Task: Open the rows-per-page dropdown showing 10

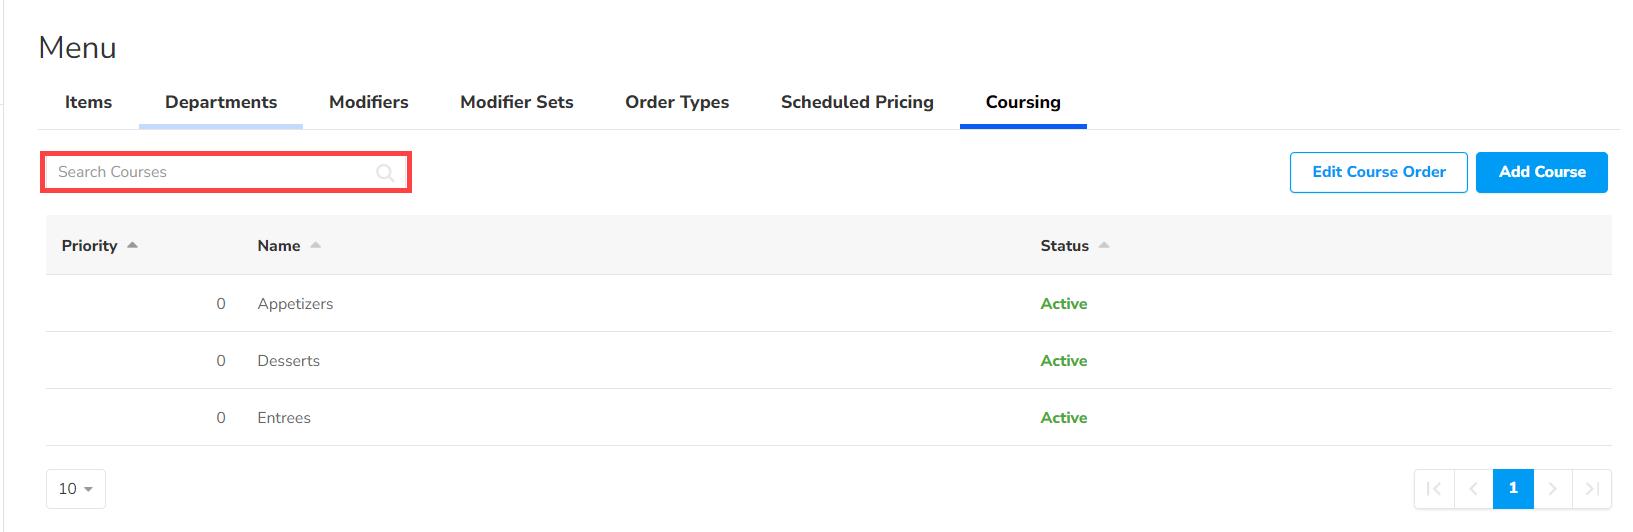Action: (x=76, y=489)
